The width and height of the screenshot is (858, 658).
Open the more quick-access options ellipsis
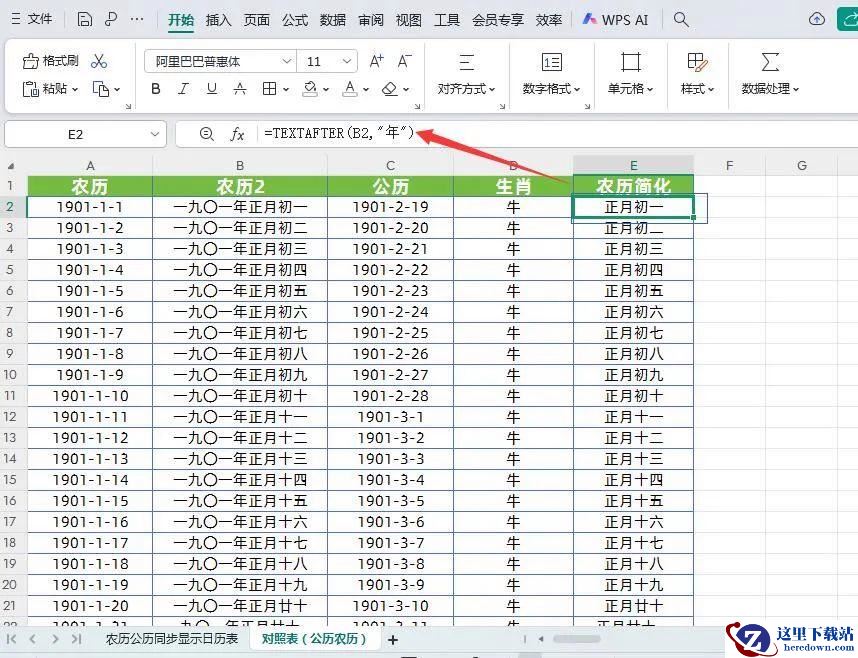point(137,19)
